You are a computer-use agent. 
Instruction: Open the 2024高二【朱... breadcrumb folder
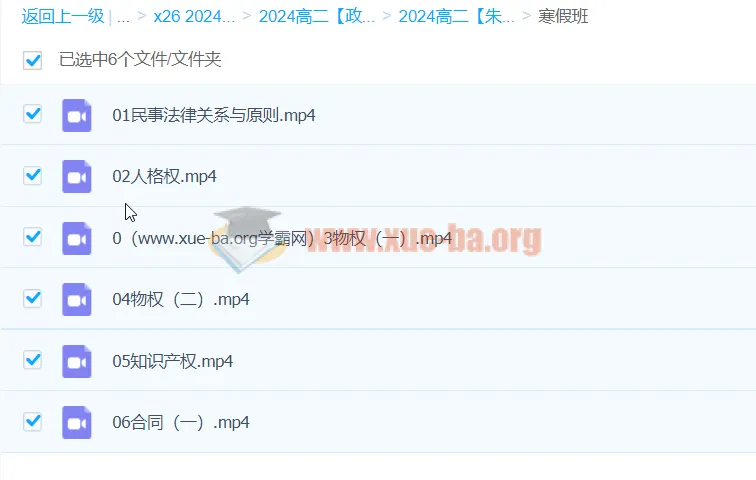coord(457,16)
